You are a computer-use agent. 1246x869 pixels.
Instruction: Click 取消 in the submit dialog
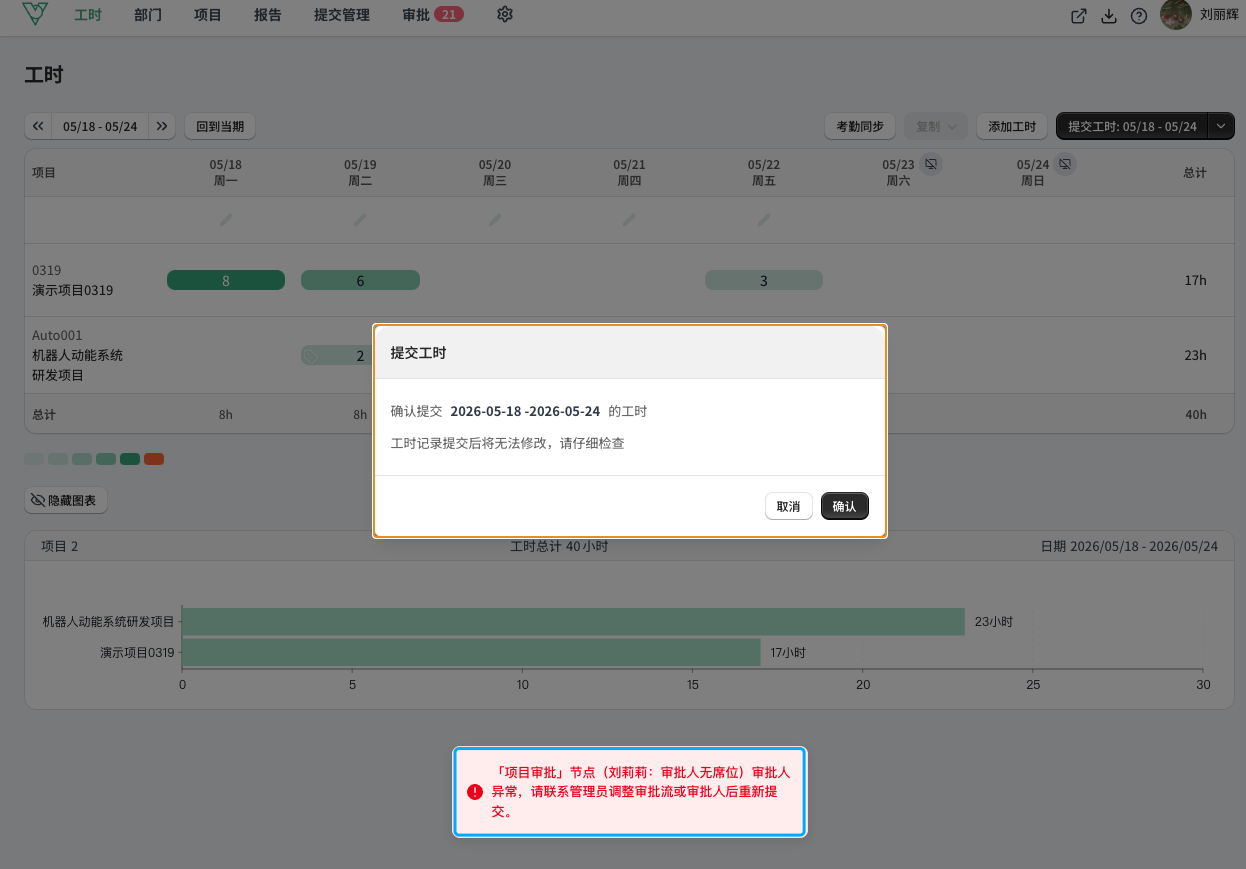tap(789, 506)
